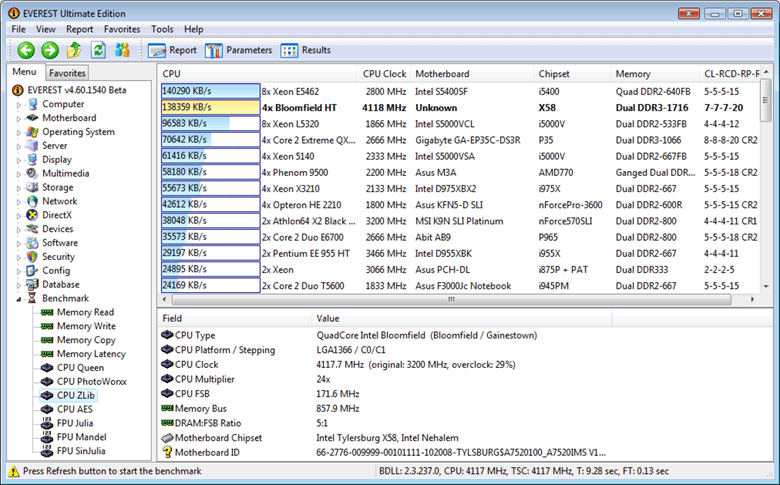Click the results list horizontal scrollbar thumb
This screenshot has height=485, width=780.
click(451, 299)
